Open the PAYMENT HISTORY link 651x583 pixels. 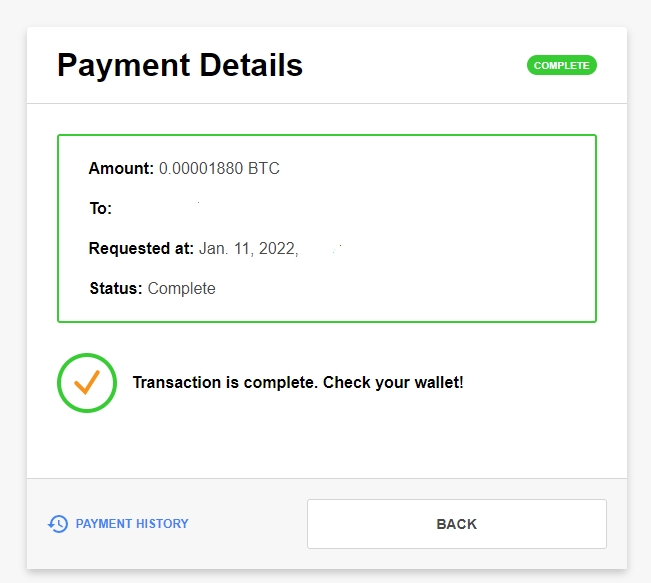point(132,524)
